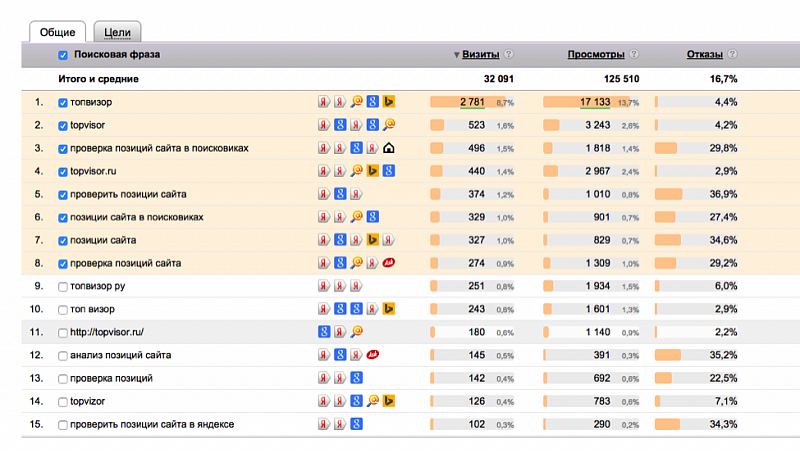800x453 pixels.
Task: Click the phrase позиции сайта в поисковиках
Action: coord(137,217)
